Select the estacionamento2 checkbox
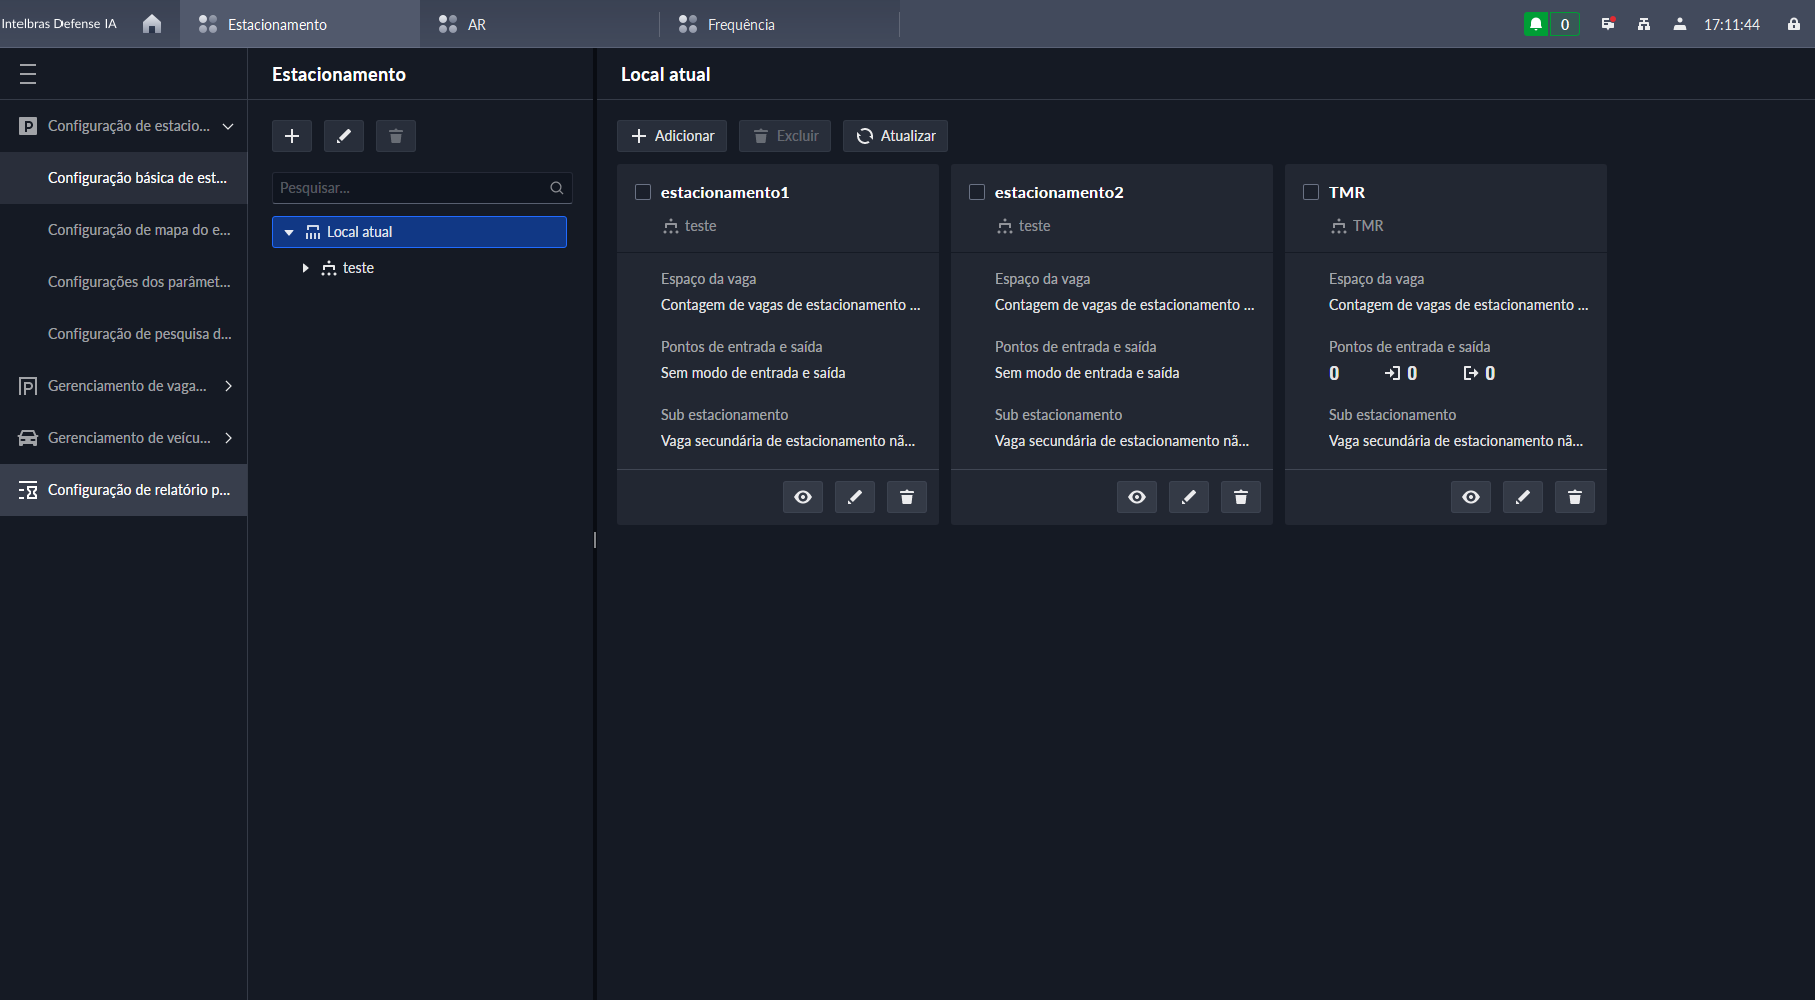This screenshot has height=1000, width=1815. 977,192
